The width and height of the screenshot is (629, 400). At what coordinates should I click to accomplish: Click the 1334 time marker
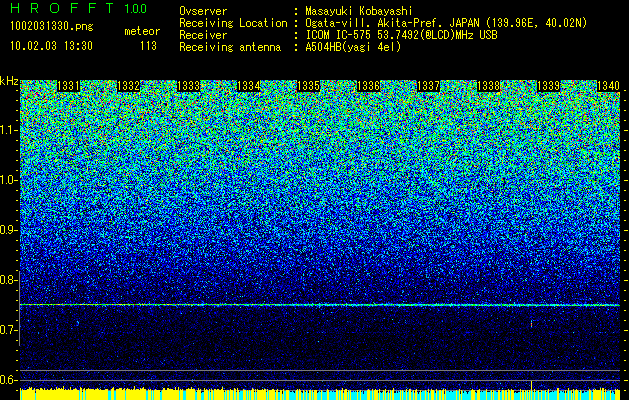coord(249,86)
